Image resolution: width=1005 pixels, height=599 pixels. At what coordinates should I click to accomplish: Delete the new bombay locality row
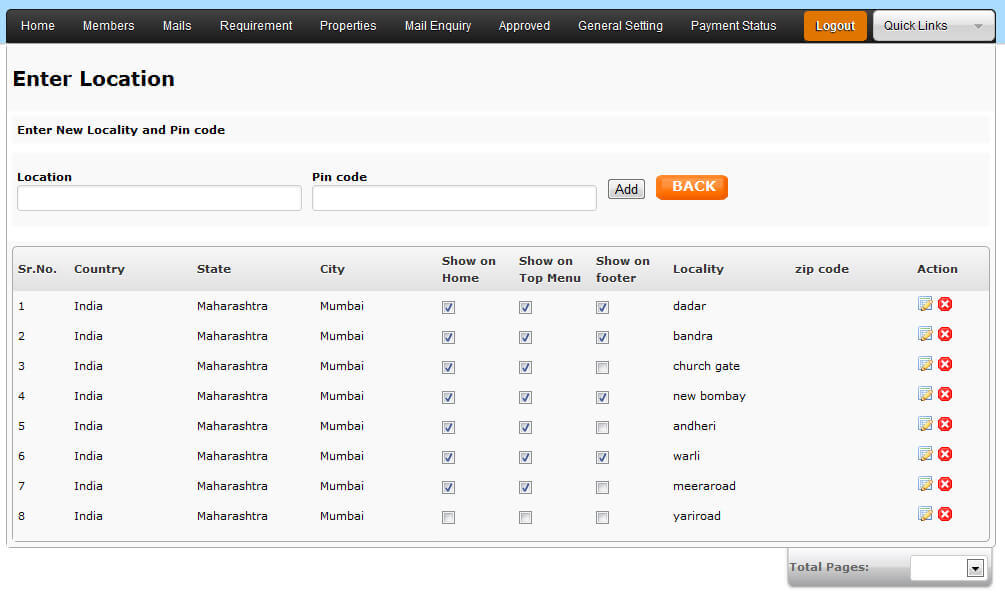(945, 394)
